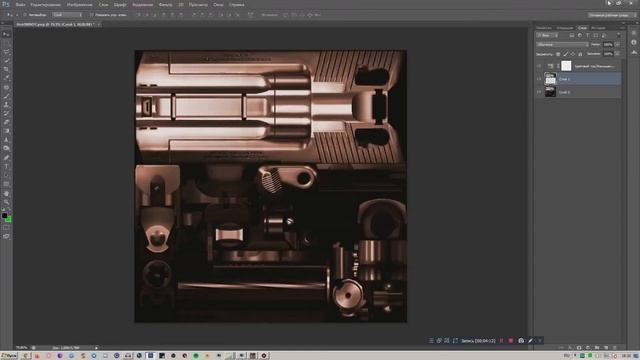Click the create new layer icon
Viewport: 640px width, 360px height.
606,347
